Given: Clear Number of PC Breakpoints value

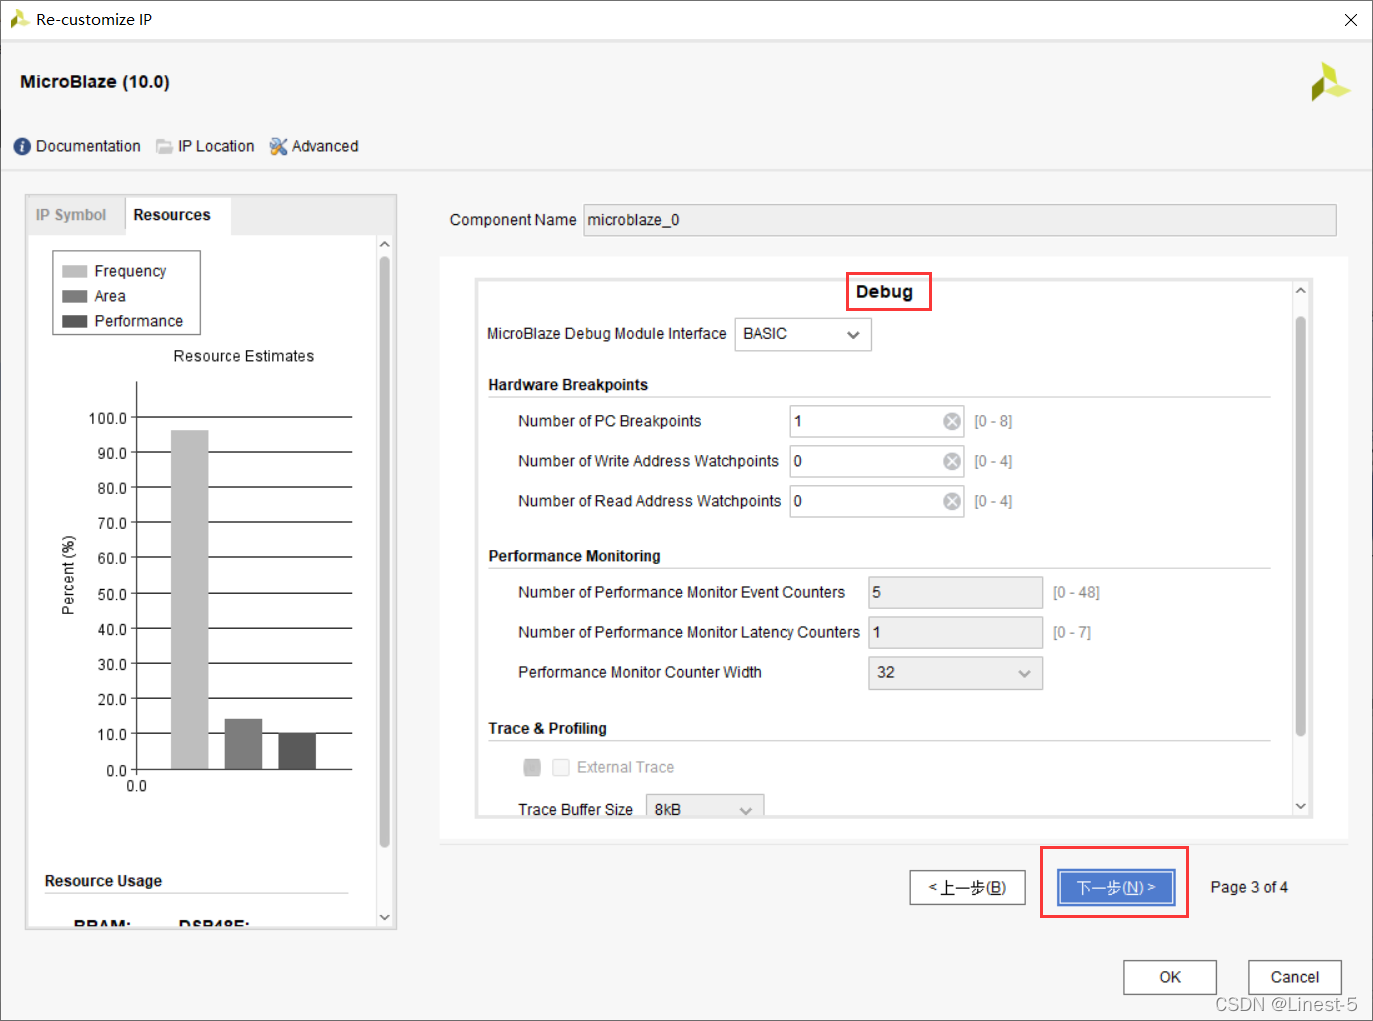Looking at the screenshot, I should [952, 422].
